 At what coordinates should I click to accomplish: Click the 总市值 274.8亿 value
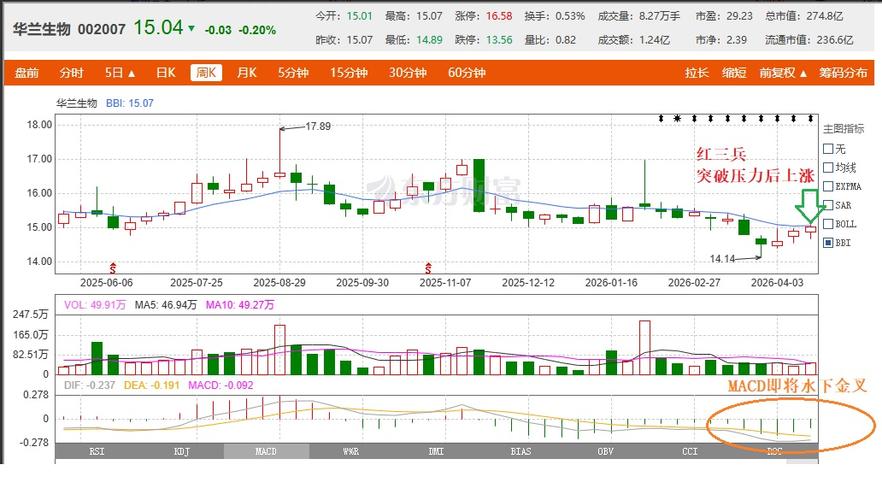tap(825, 16)
